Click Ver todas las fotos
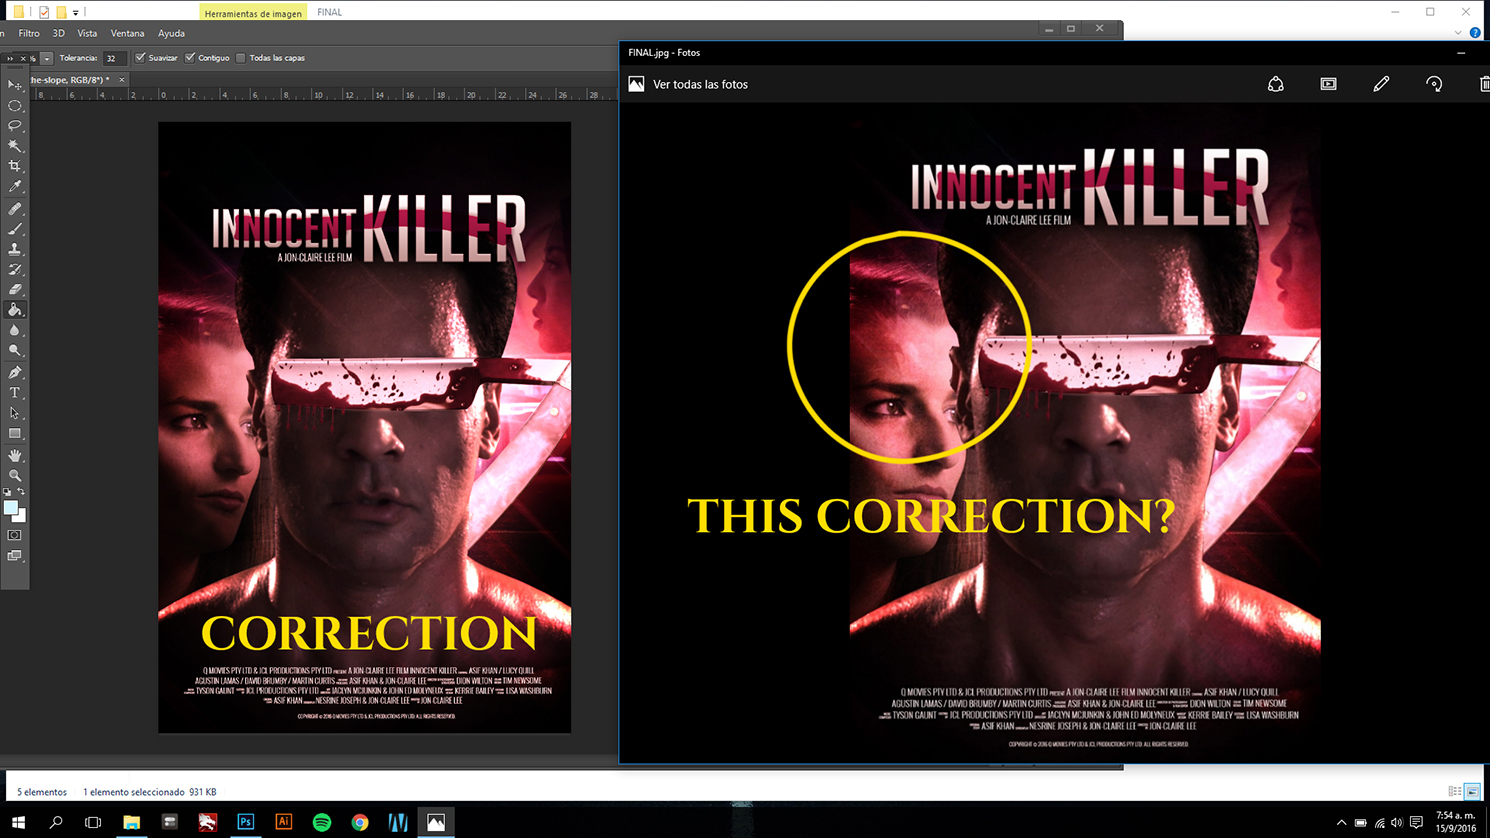This screenshot has height=838, width=1490. coord(699,85)
